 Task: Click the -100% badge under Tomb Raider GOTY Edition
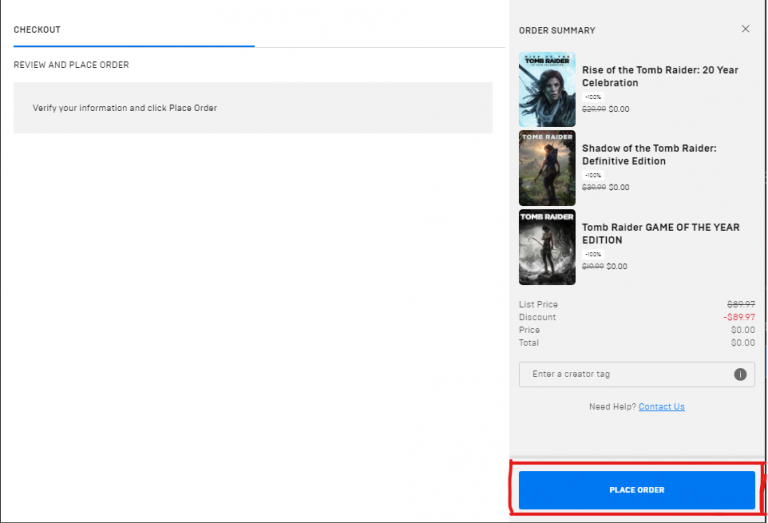tap(593, 254)
